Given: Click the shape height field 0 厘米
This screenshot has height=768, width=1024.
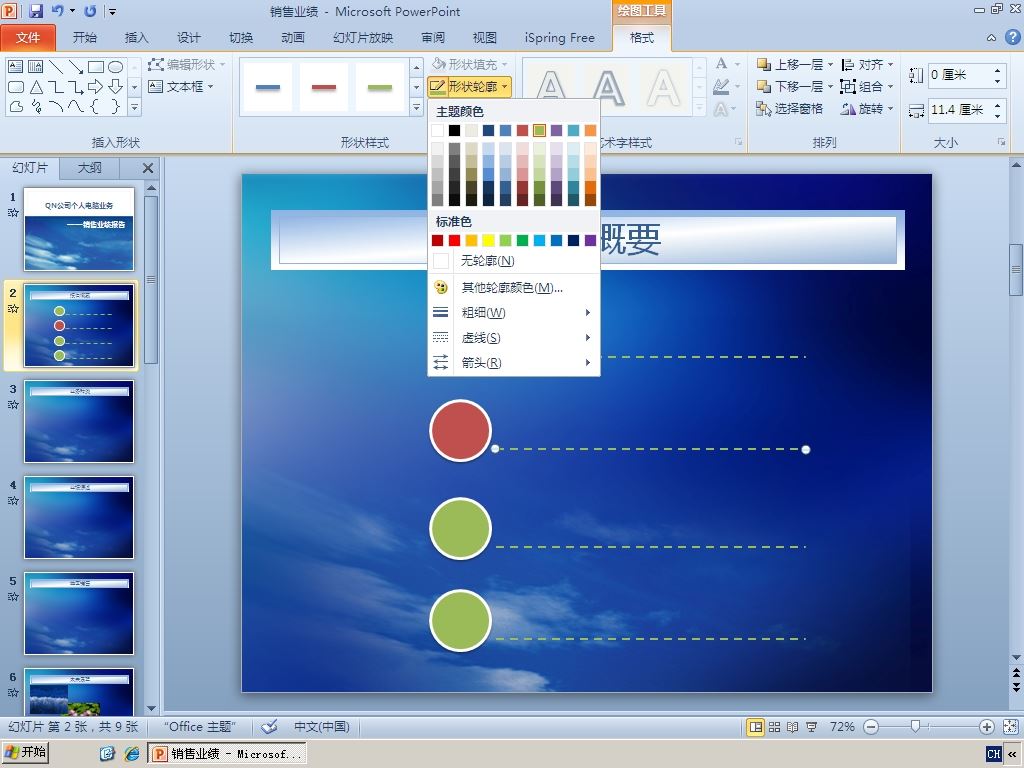Looking at the screenshot, I should 960,75.
